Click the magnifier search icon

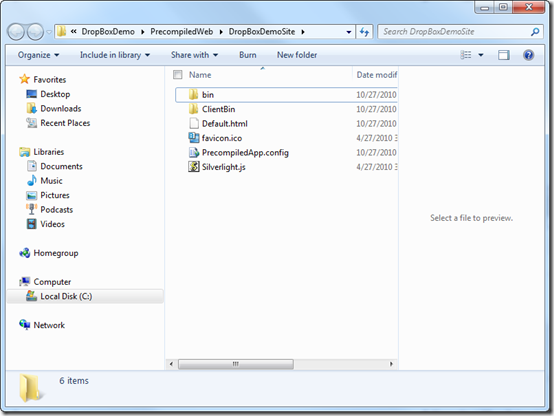(x=535, y=32)
